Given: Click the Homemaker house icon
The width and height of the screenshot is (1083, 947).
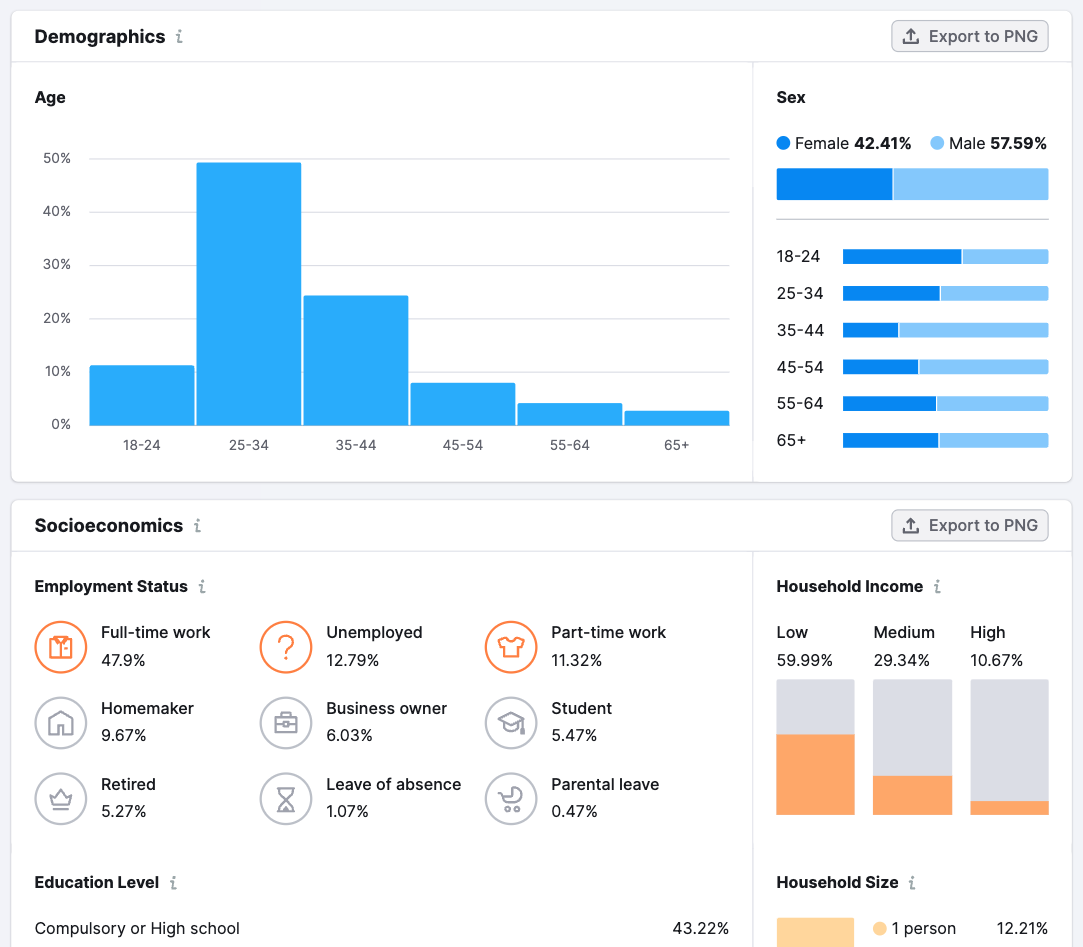Looking at the screenshot, I should [x=61, y=723].
